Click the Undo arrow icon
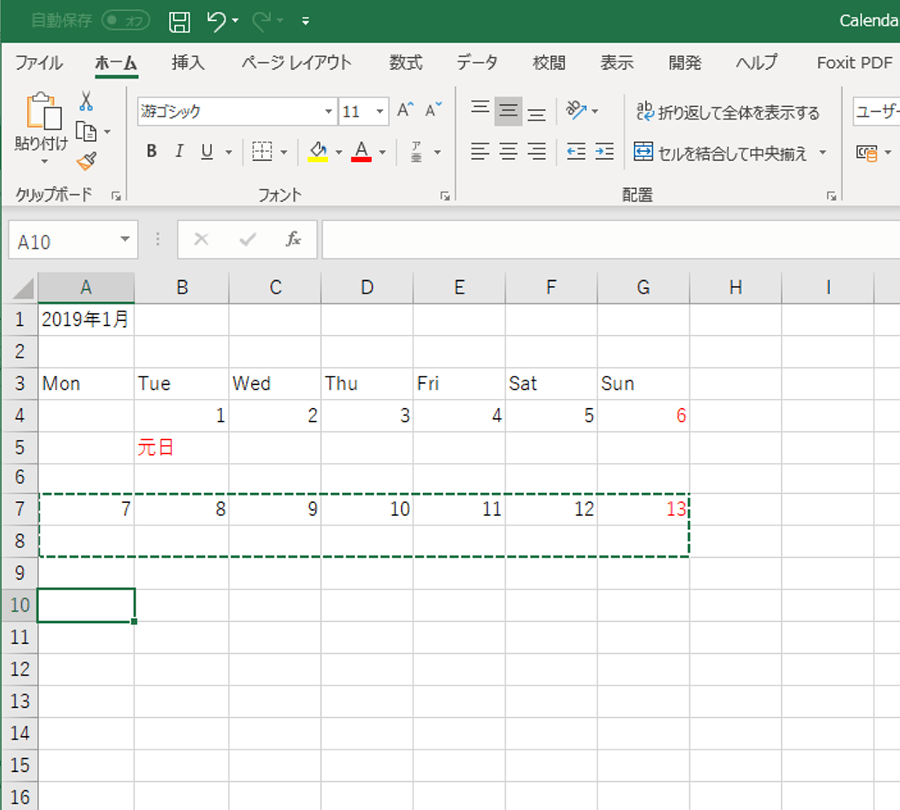The height and width of the screenshot is (810, 900). (216, 21)
